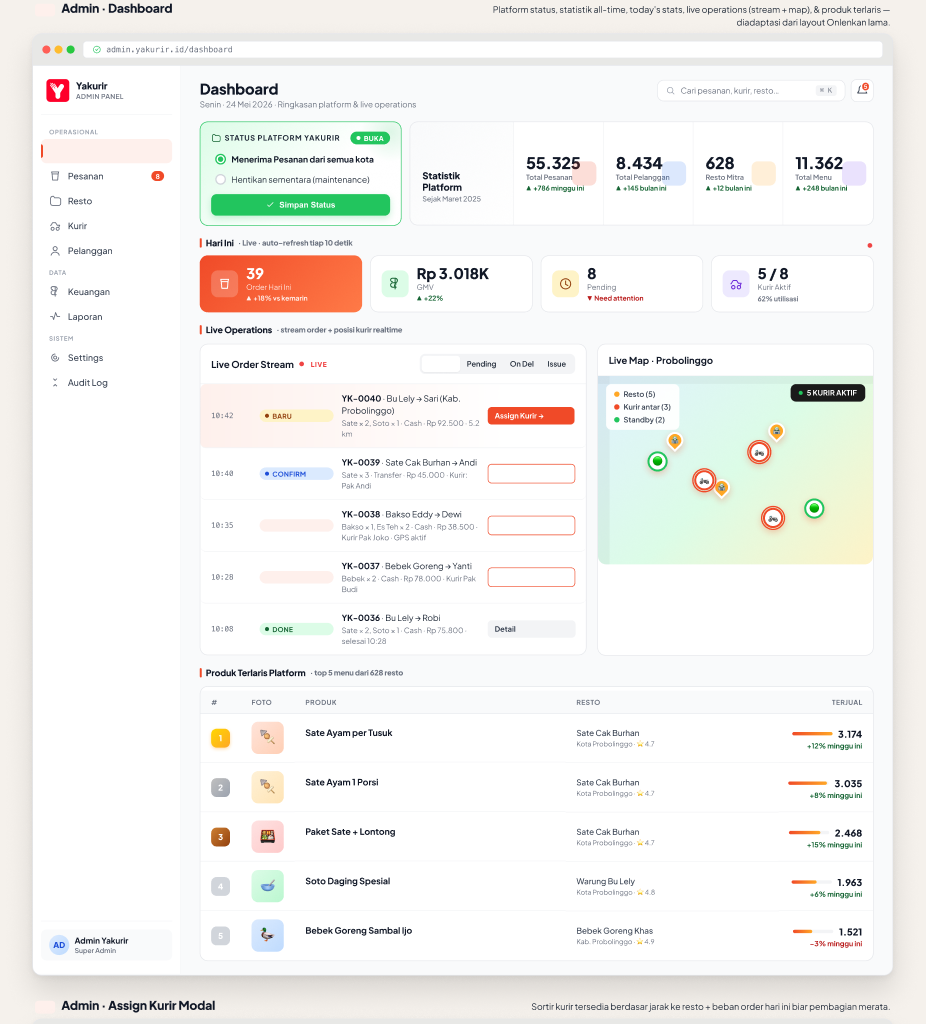Click the TERJUAL column header
This screenshot has width=926, height=1024.
[846, 703]
